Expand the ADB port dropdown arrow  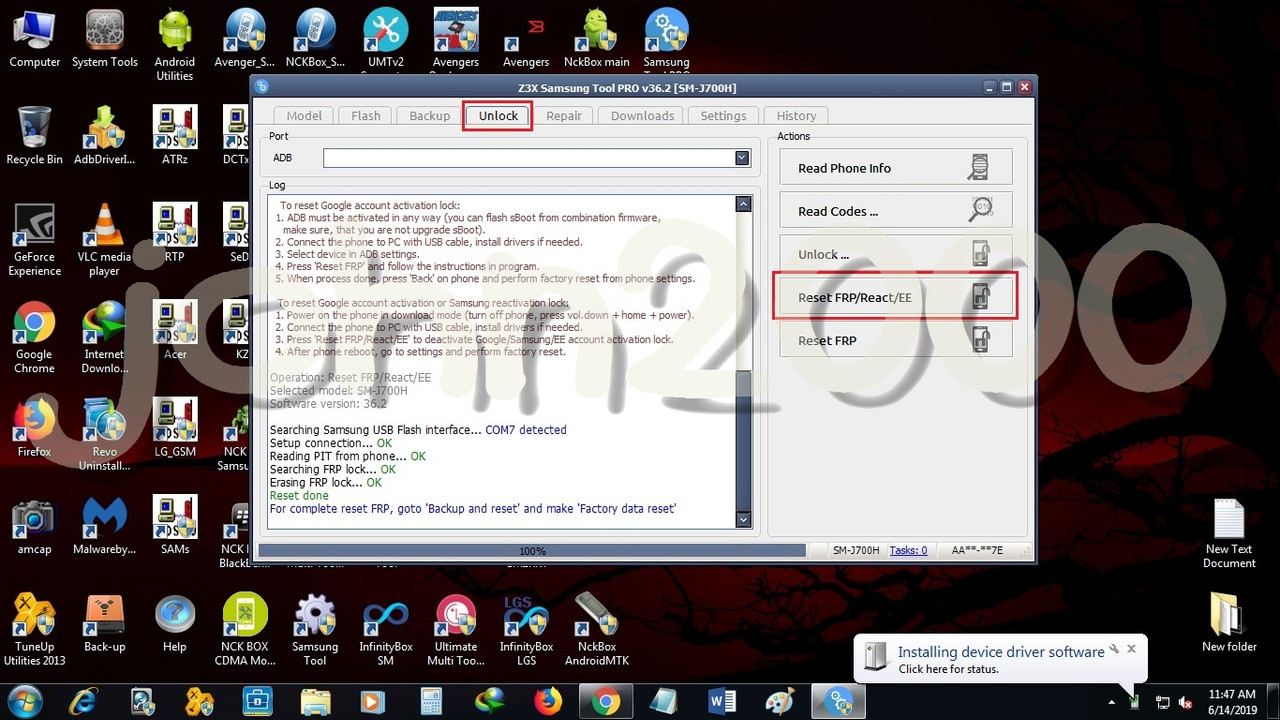742,158
